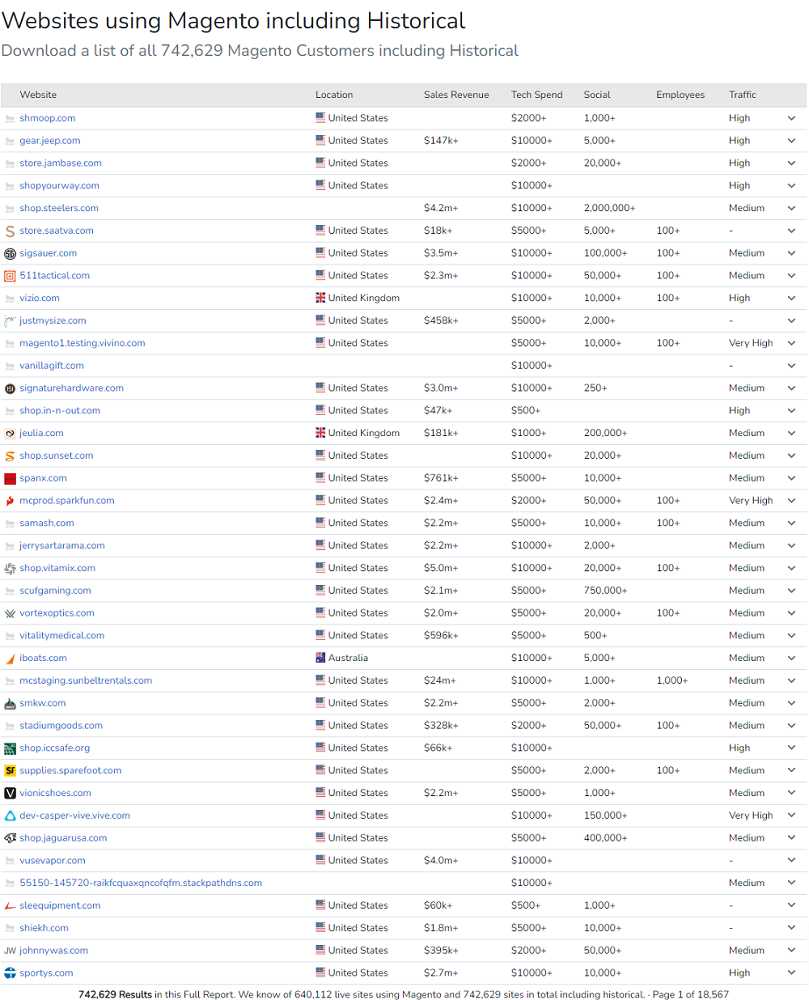The width and height of the screenshot is (809, 1000).
Task: Click the jeulia.com favicon
Action: click(x=10, y=433)
